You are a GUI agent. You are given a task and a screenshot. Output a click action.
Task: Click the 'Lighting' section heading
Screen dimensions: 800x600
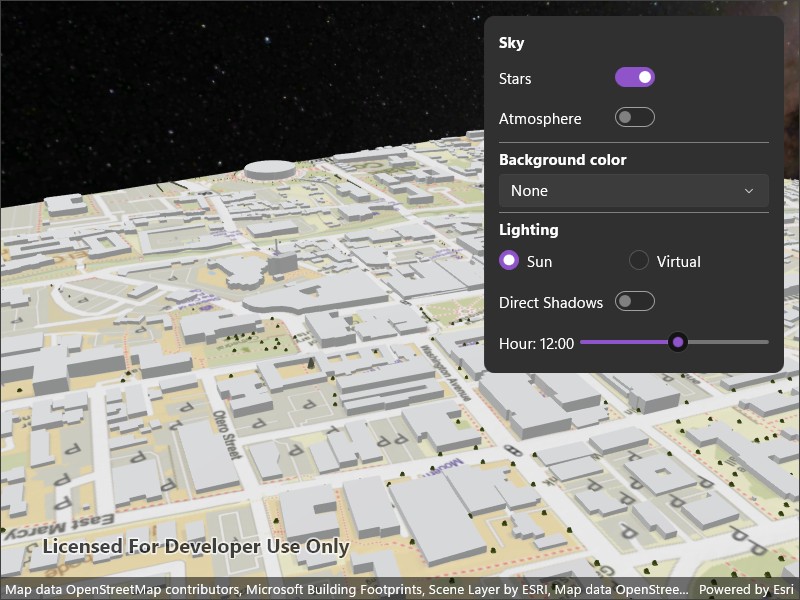[529, 230]
